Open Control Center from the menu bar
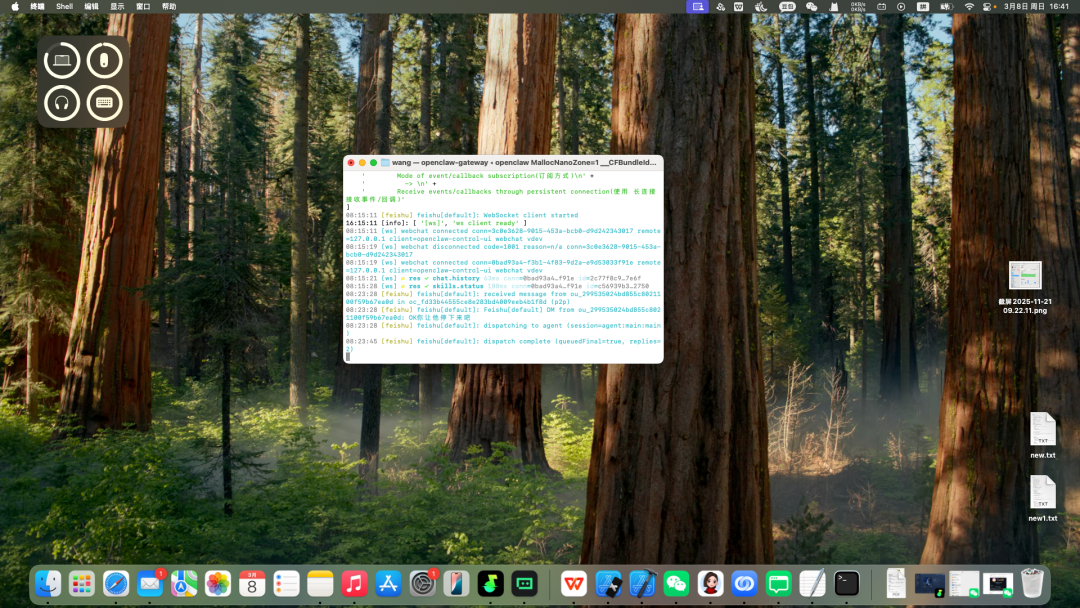This screenshot has height=608, width=1080. [x=988, y=6]
